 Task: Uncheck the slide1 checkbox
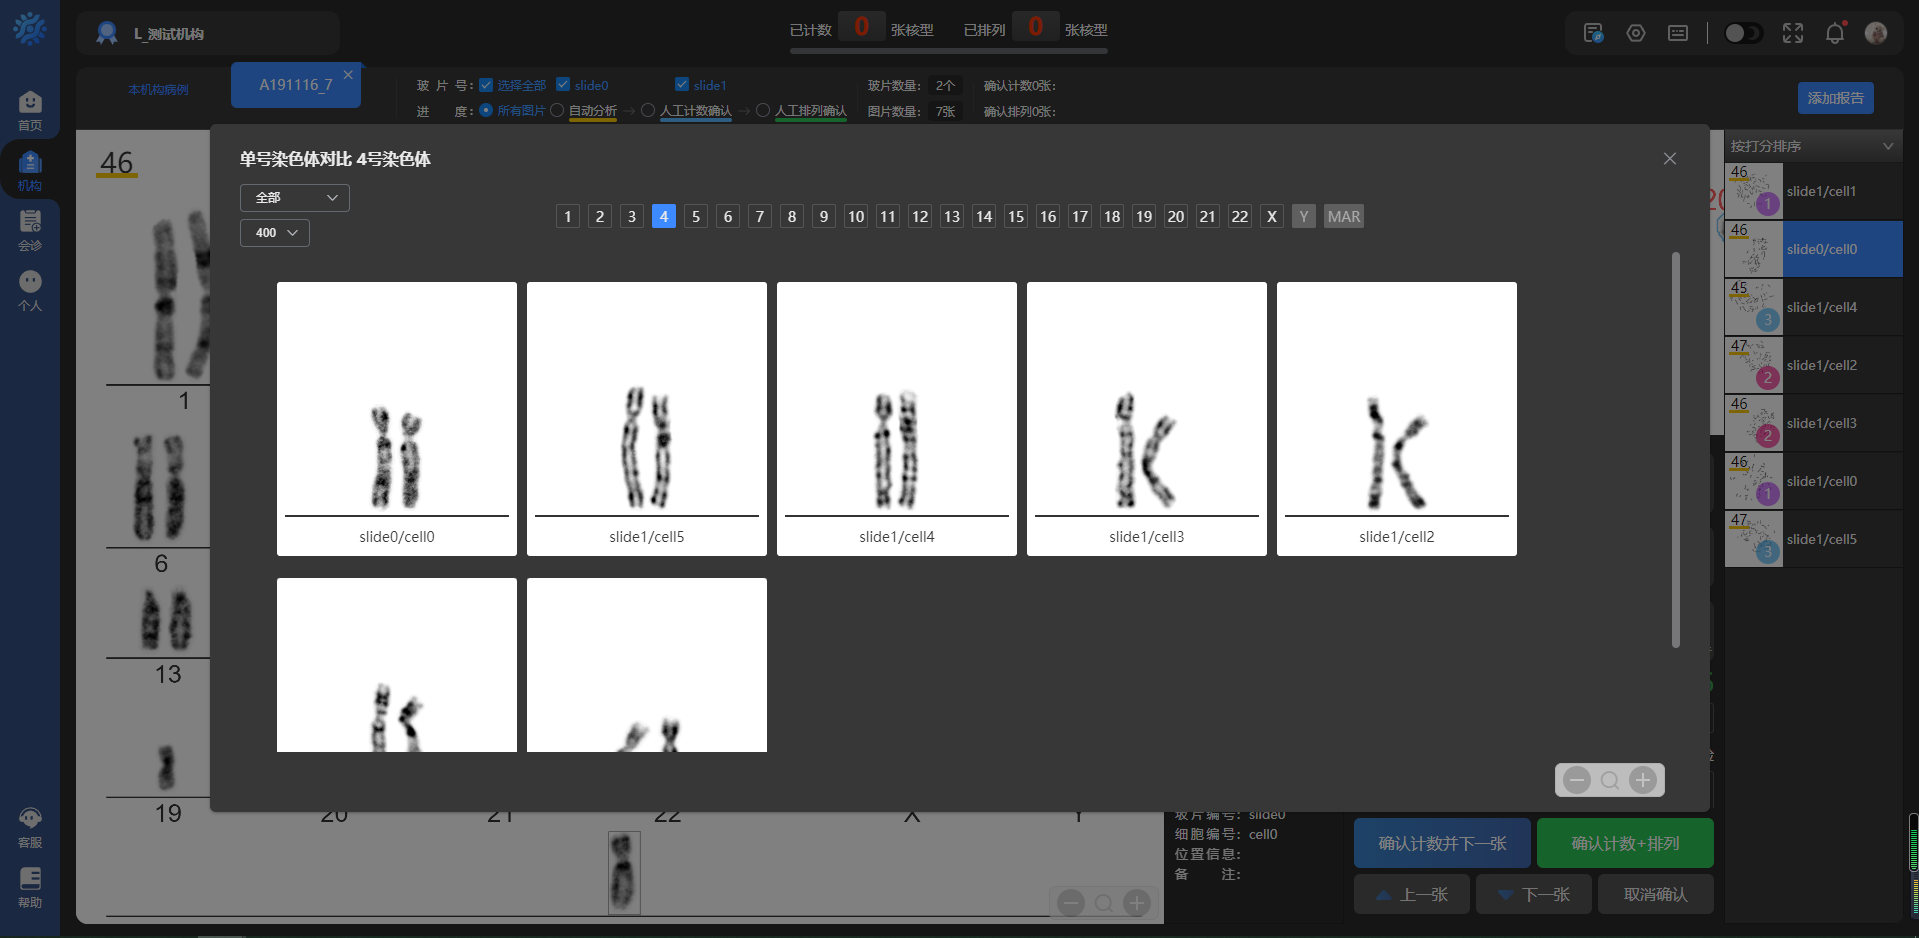click(x=682, y=85)
